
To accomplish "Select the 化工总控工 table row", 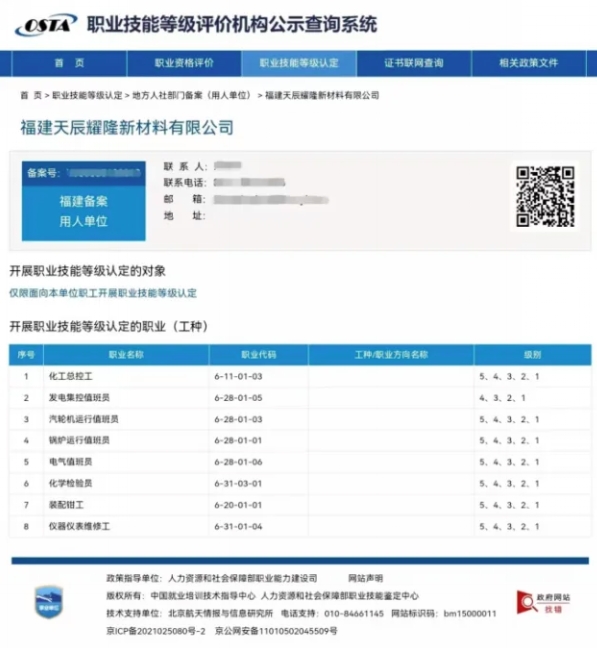I will (x=300, y=376).
